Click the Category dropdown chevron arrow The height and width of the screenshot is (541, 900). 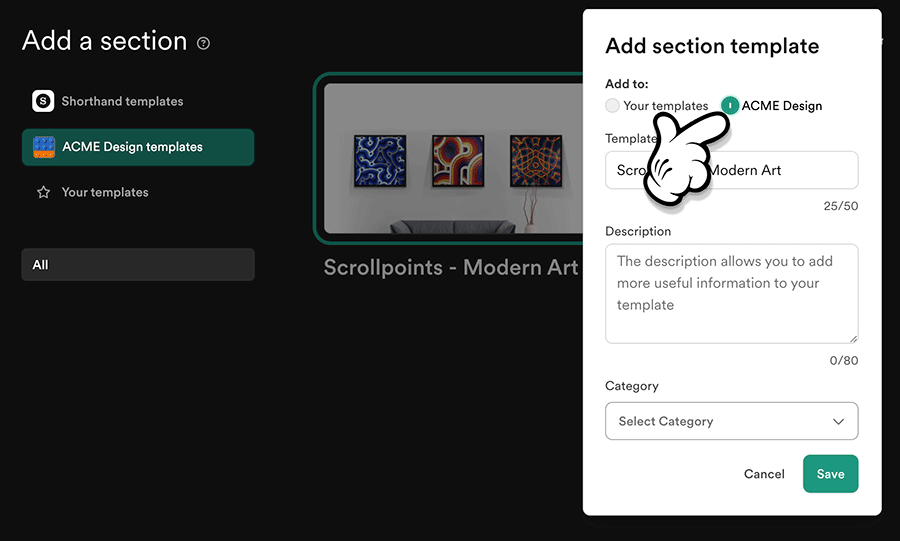838,421
